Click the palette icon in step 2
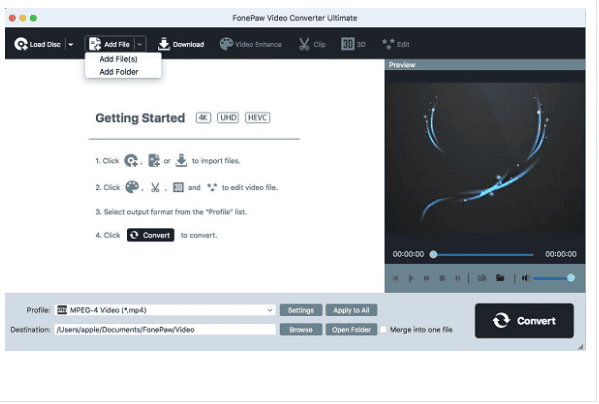Image resolution: width=599 pixels, height=404 pixels. pos(132,187)
